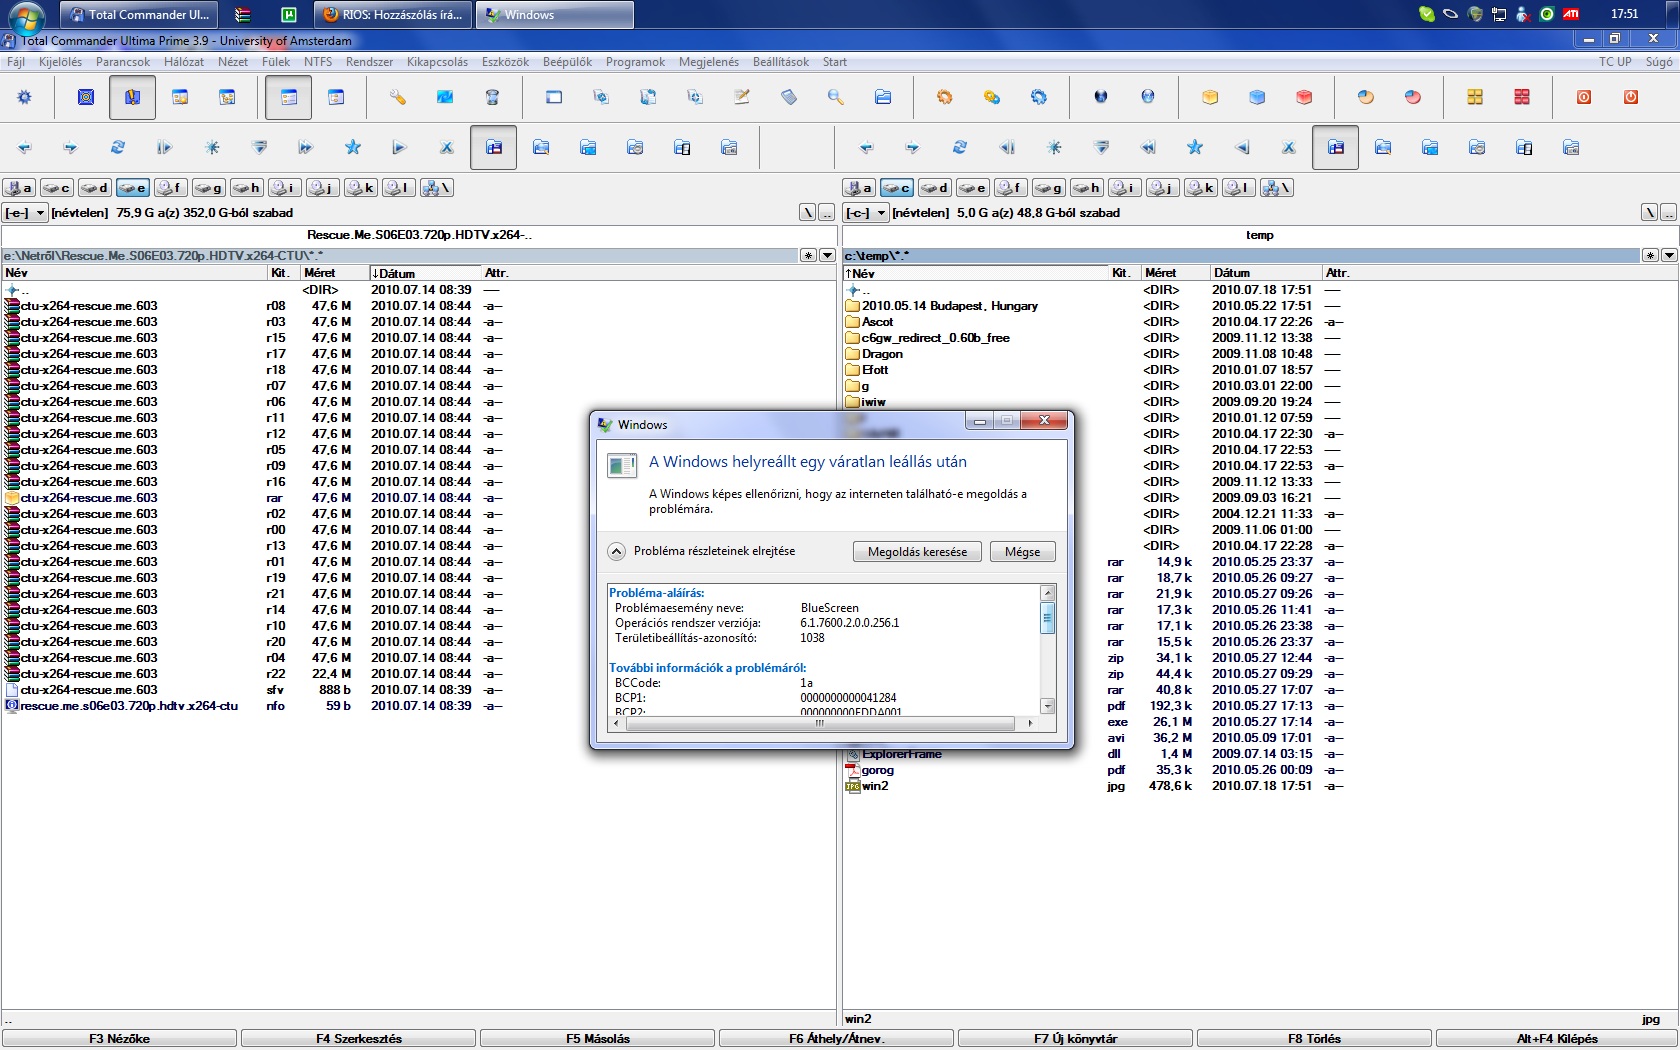The image size is (1680, 1050).
Task: Click the F5 Másolás button
Action: click(x=598, y=1039)
